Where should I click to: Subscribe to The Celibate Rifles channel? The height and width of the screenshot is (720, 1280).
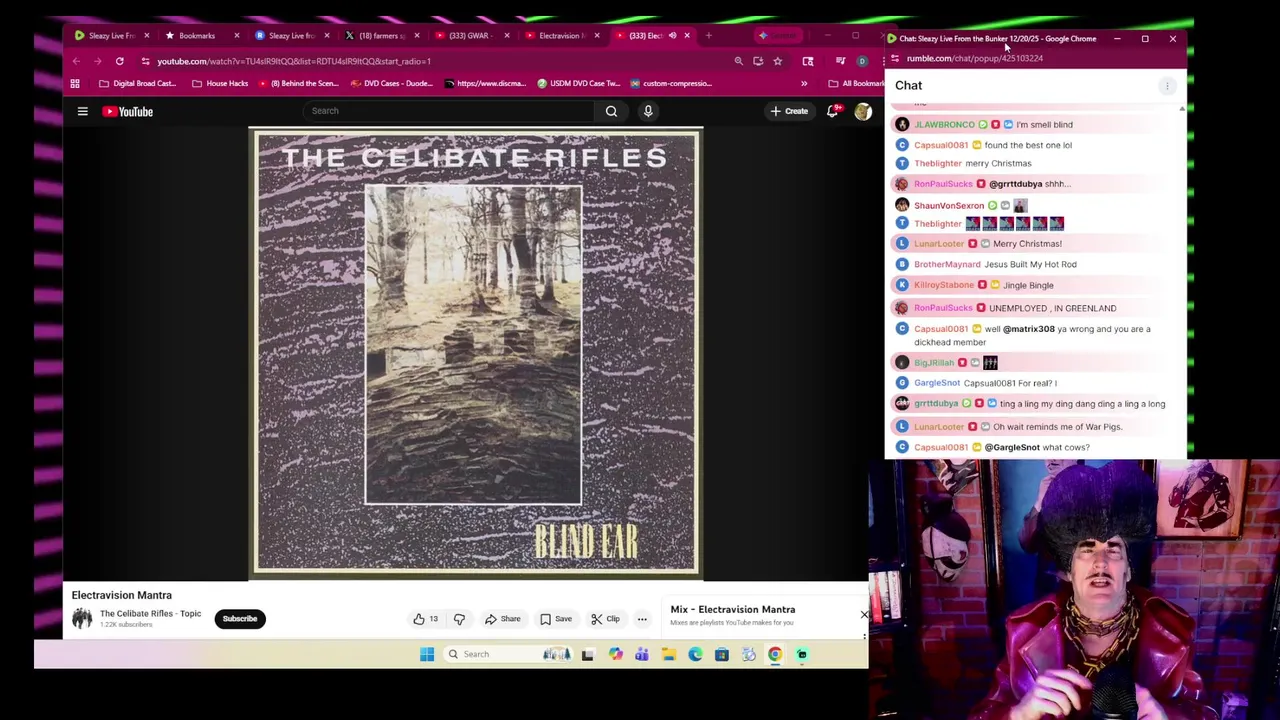(240, 619)
